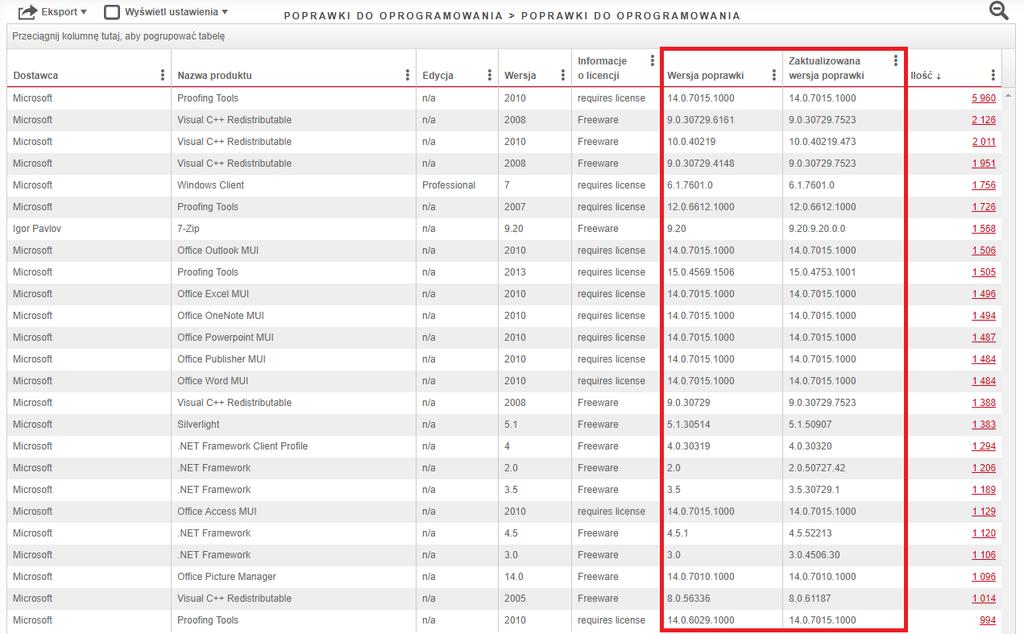Sort by Wersja poprawki header
This screenshot has width=1024, height=634.
(705, 76)
